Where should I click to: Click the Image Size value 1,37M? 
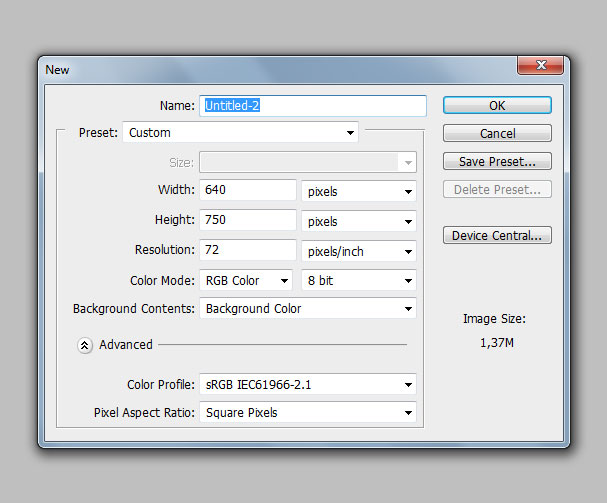(497, 343)
